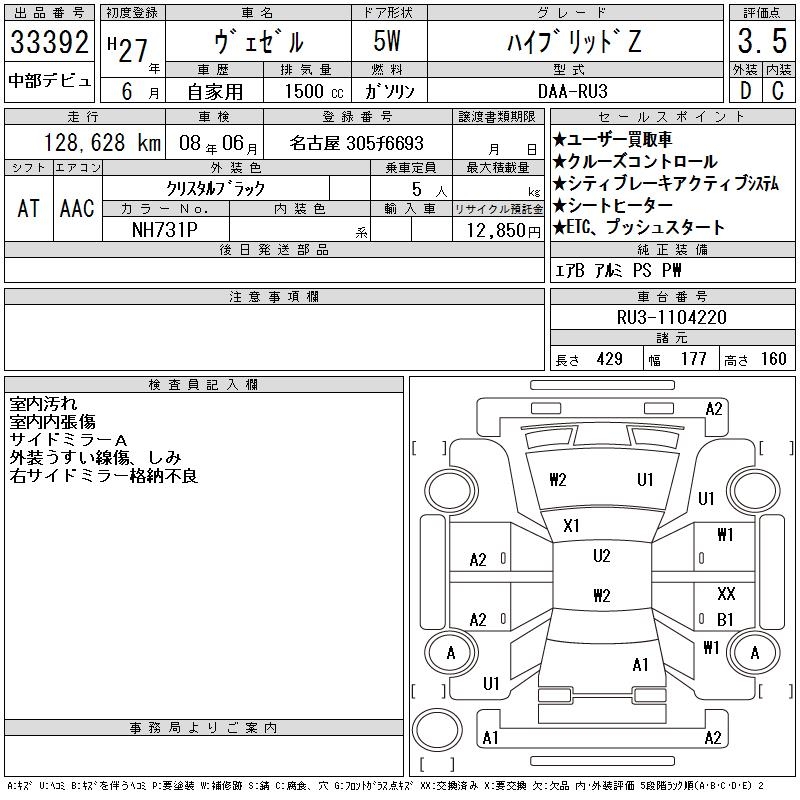Viewport: 800px width, 800px height.
Task: Select the width value 177
Action: [693, 359]
